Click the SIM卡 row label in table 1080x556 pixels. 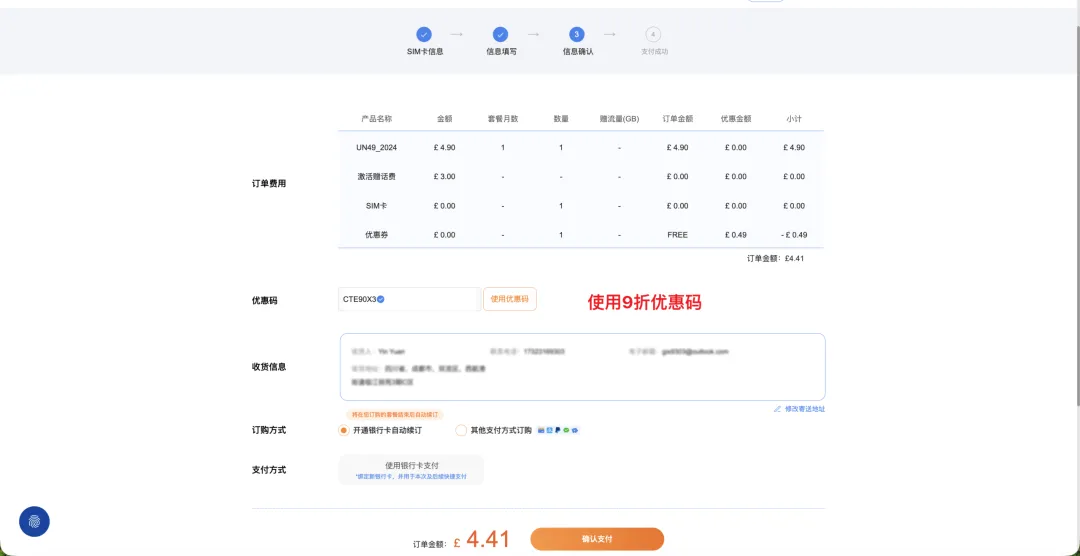(376, 205)
